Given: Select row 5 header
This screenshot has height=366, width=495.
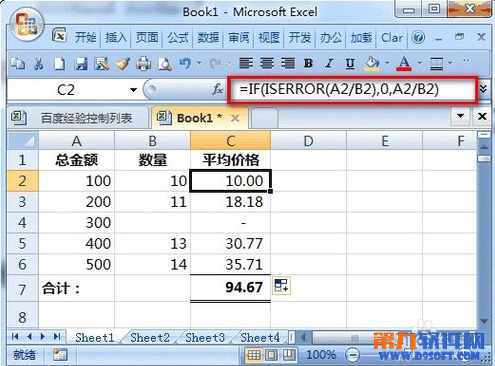Looking at the screenshot, I should pos(22,244).
